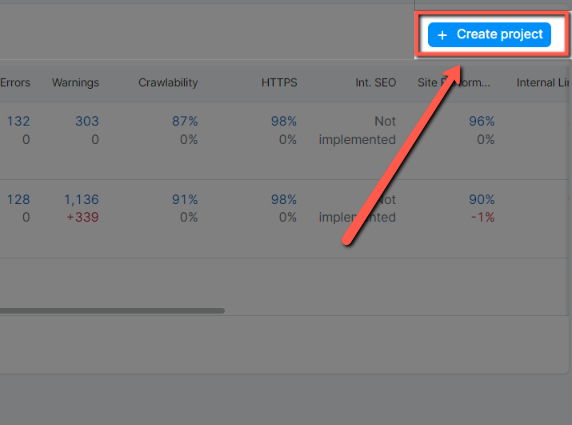Sort by the HTTPS column header
Screen dimensions: 572x425
click(279, 83)
